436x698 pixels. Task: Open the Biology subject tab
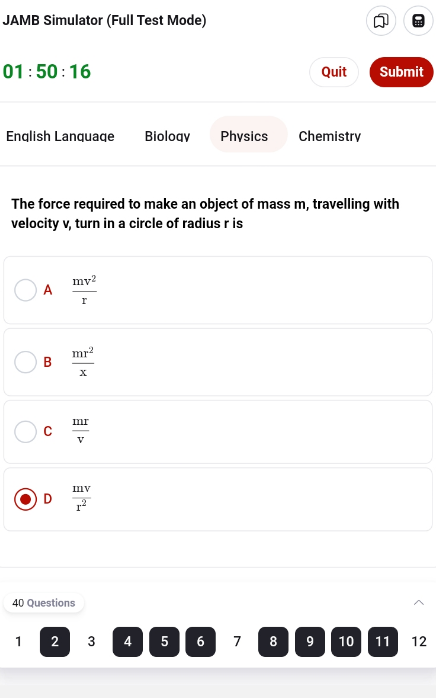pyautogui.click(x=167, y=136)
